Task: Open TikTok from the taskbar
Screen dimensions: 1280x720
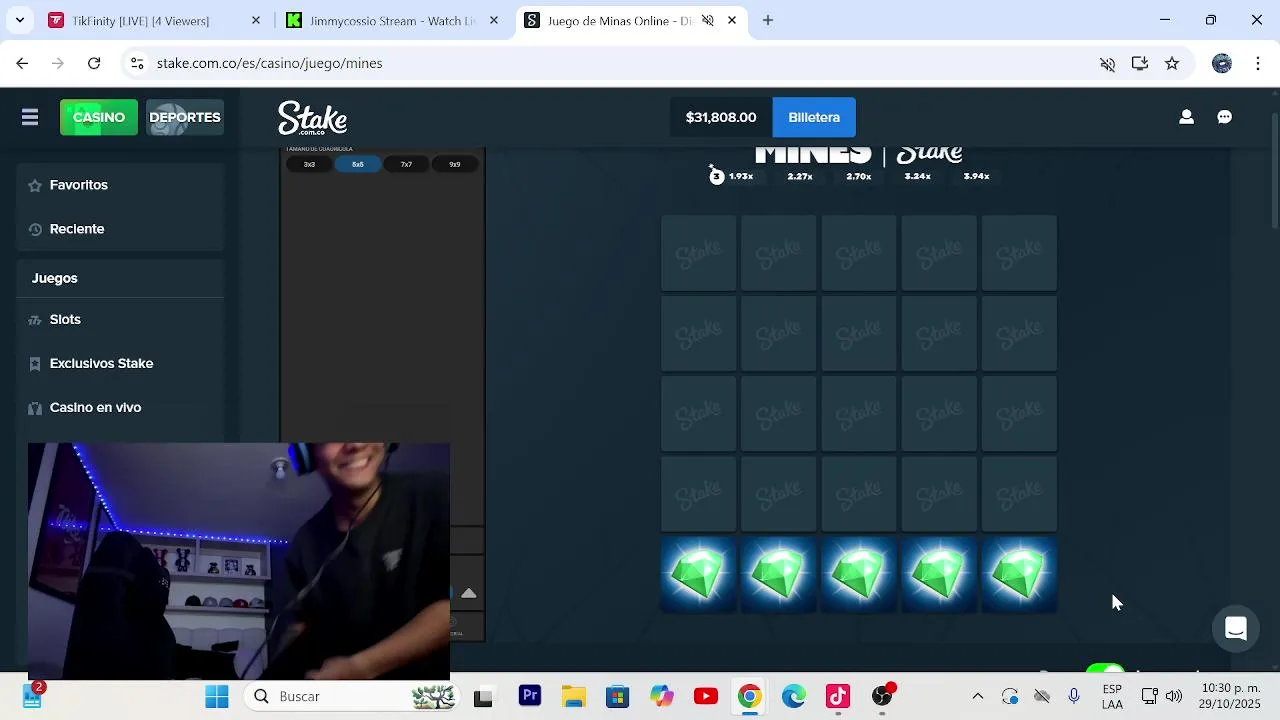Action: coord(838,696)
